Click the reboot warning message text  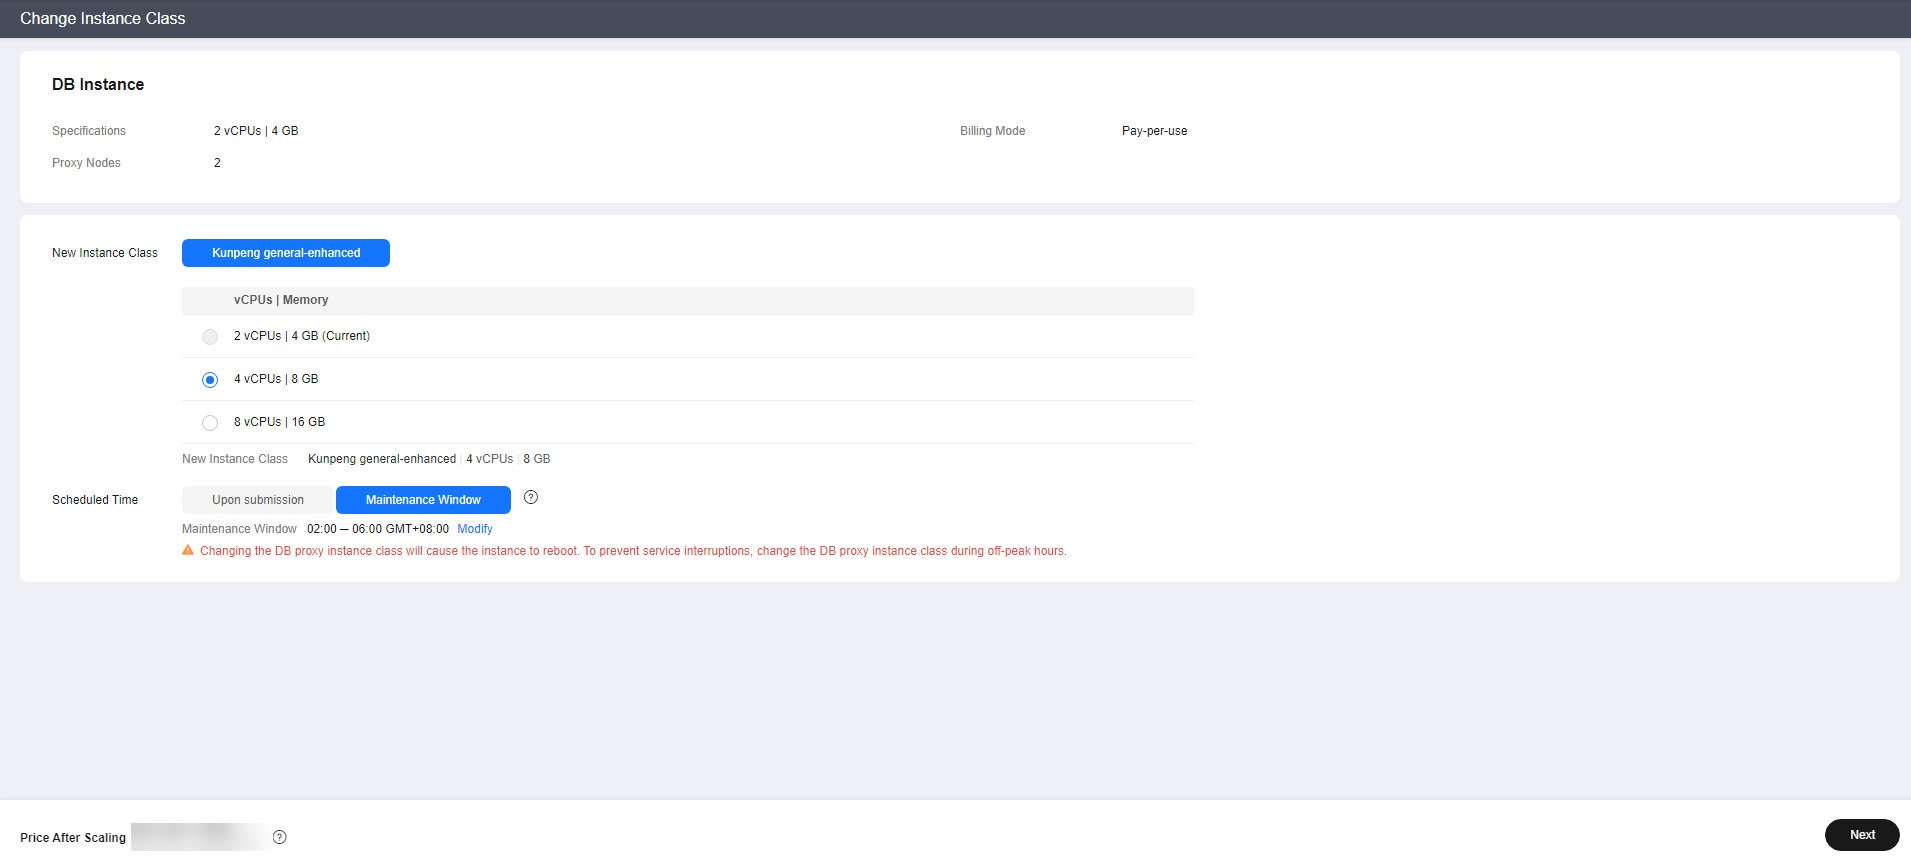tap(633, 551)
